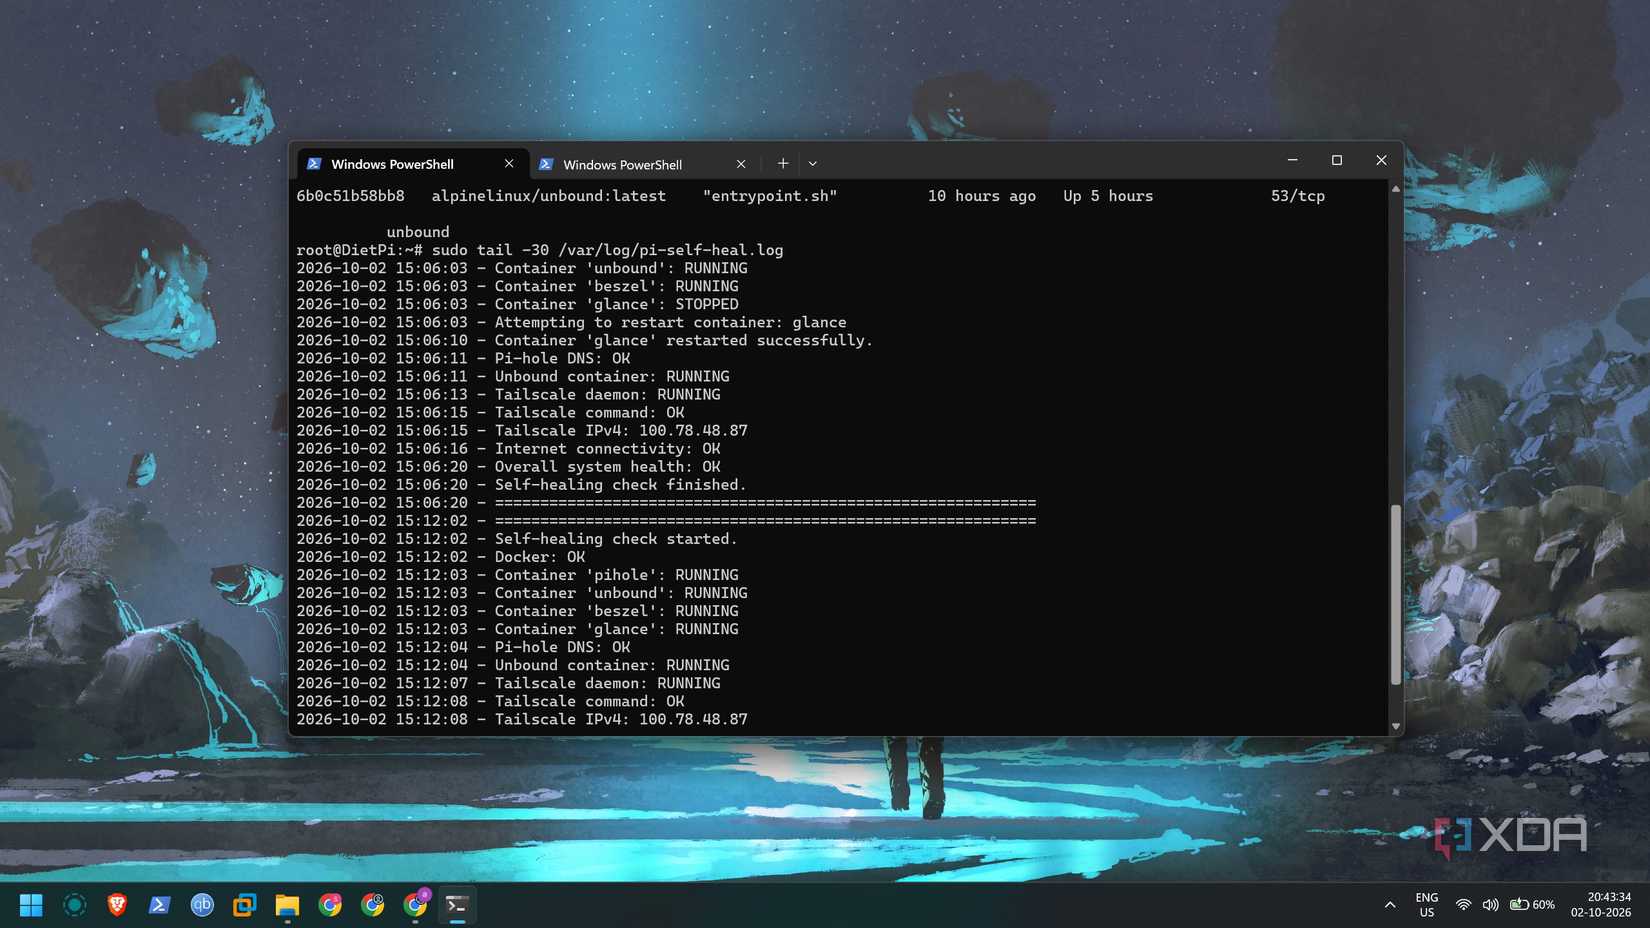1650x928 pixels.
Task: Click the Windows Terminal taskbar icon
Action: pos(457,905)
